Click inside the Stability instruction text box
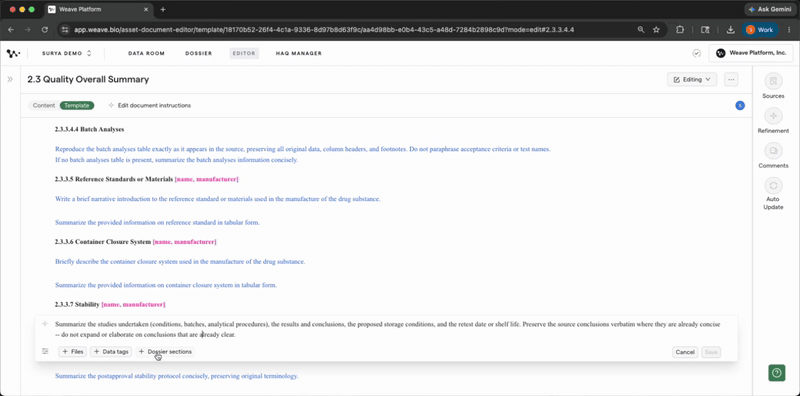800x396 pixels. [388, 330]
